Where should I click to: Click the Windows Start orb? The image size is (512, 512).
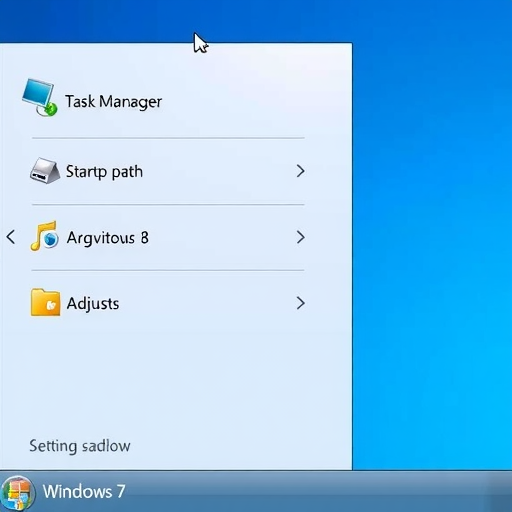click(17, 493)
